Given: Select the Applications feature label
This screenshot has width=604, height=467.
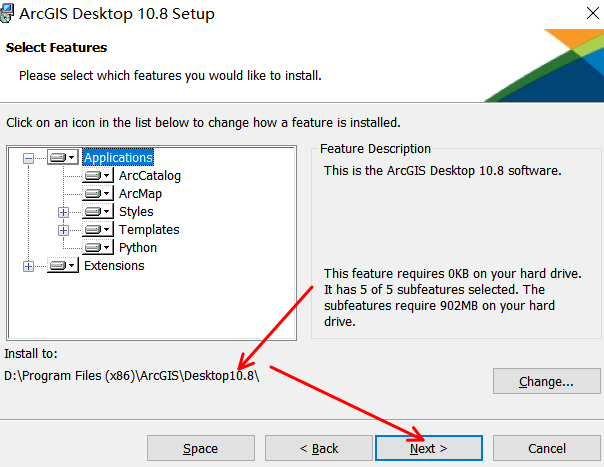Looking at the screenshot, I should pos(118,158).
